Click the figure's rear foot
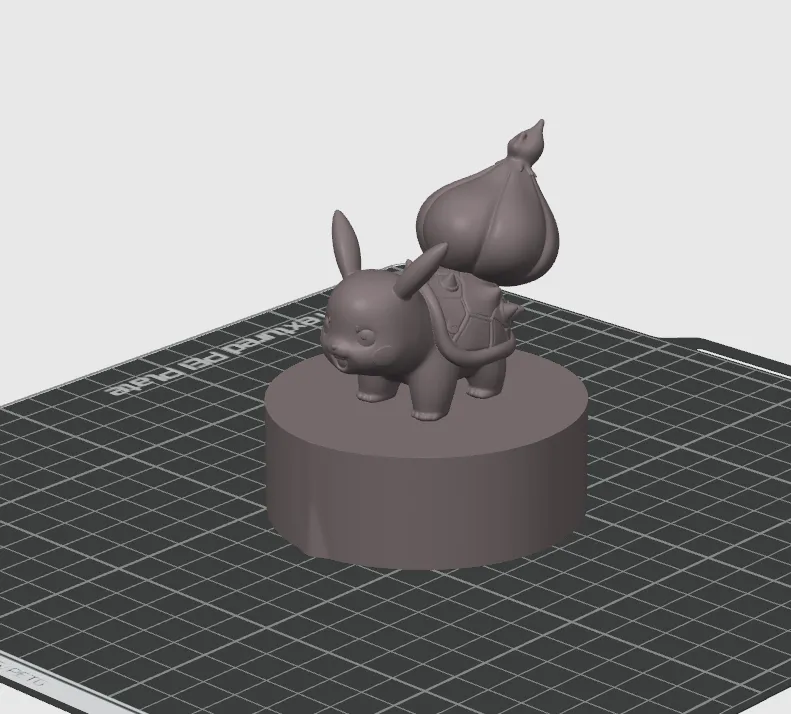Viewport: 791px width, 714px height. pos(483,391)
